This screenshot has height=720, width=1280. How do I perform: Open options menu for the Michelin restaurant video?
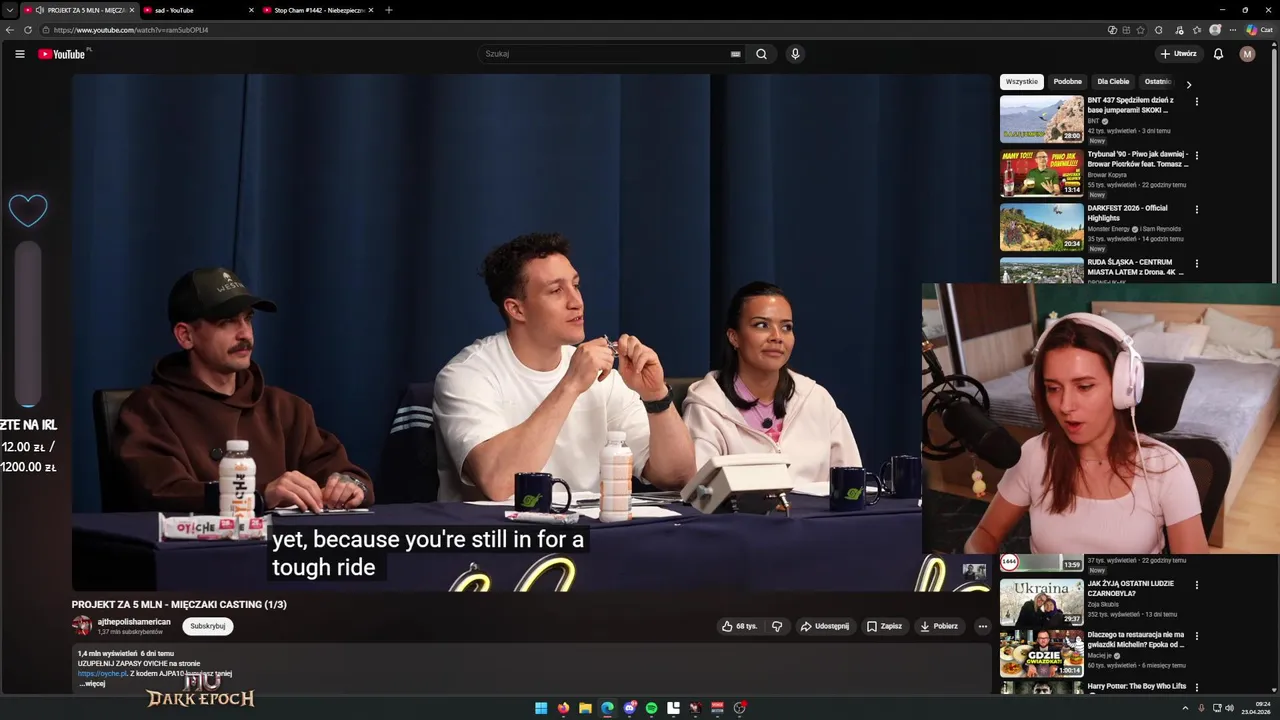tap(1196, 635)
